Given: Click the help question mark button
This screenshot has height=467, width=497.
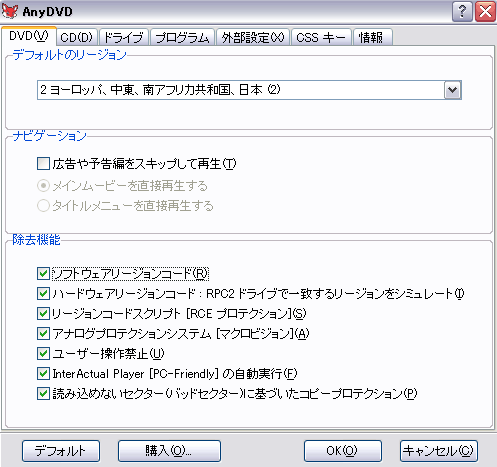Looking at the screenshot, I should tap(462, 12).
